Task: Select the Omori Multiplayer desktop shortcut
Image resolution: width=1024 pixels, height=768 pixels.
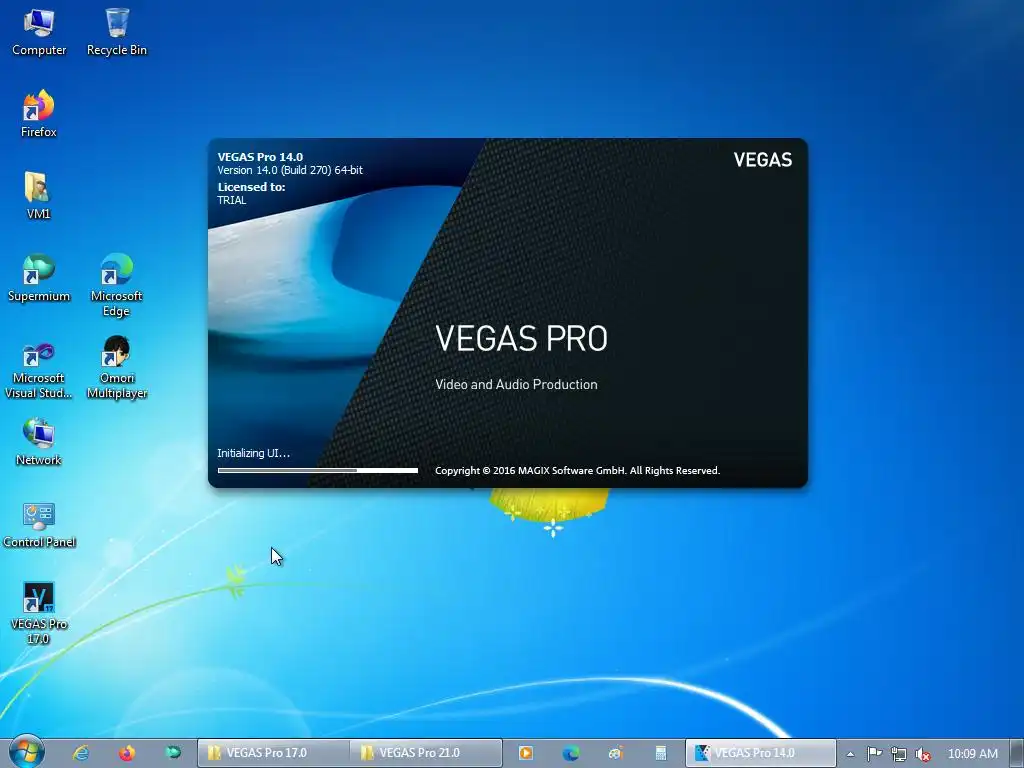Action: click(117, 368)
